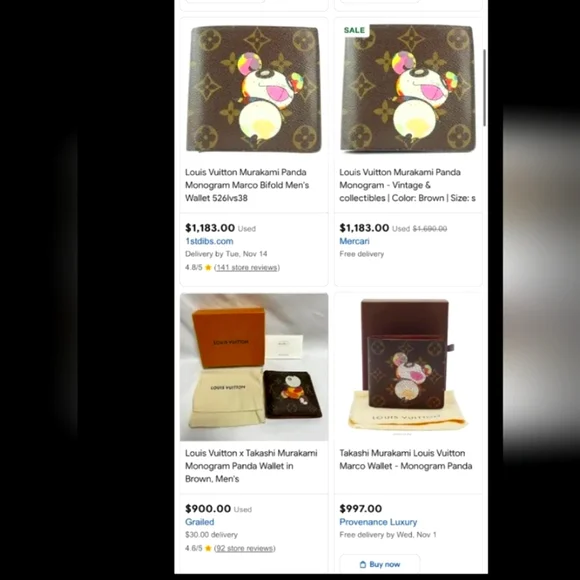Image resolution: width=580 pixels, height=580 pixels.
Task: Open the Marco Bifold Men's Wallet 526lvs38 title
Action: coord(247,185)
